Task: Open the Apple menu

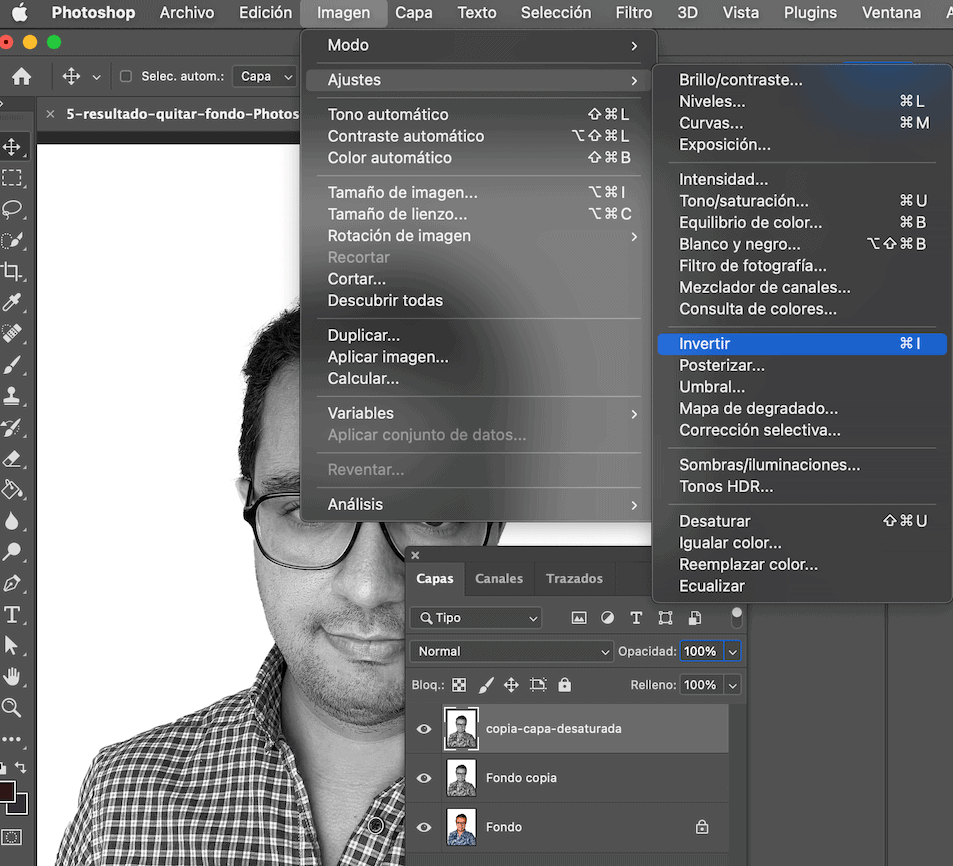Action: (x=19, y=13)
